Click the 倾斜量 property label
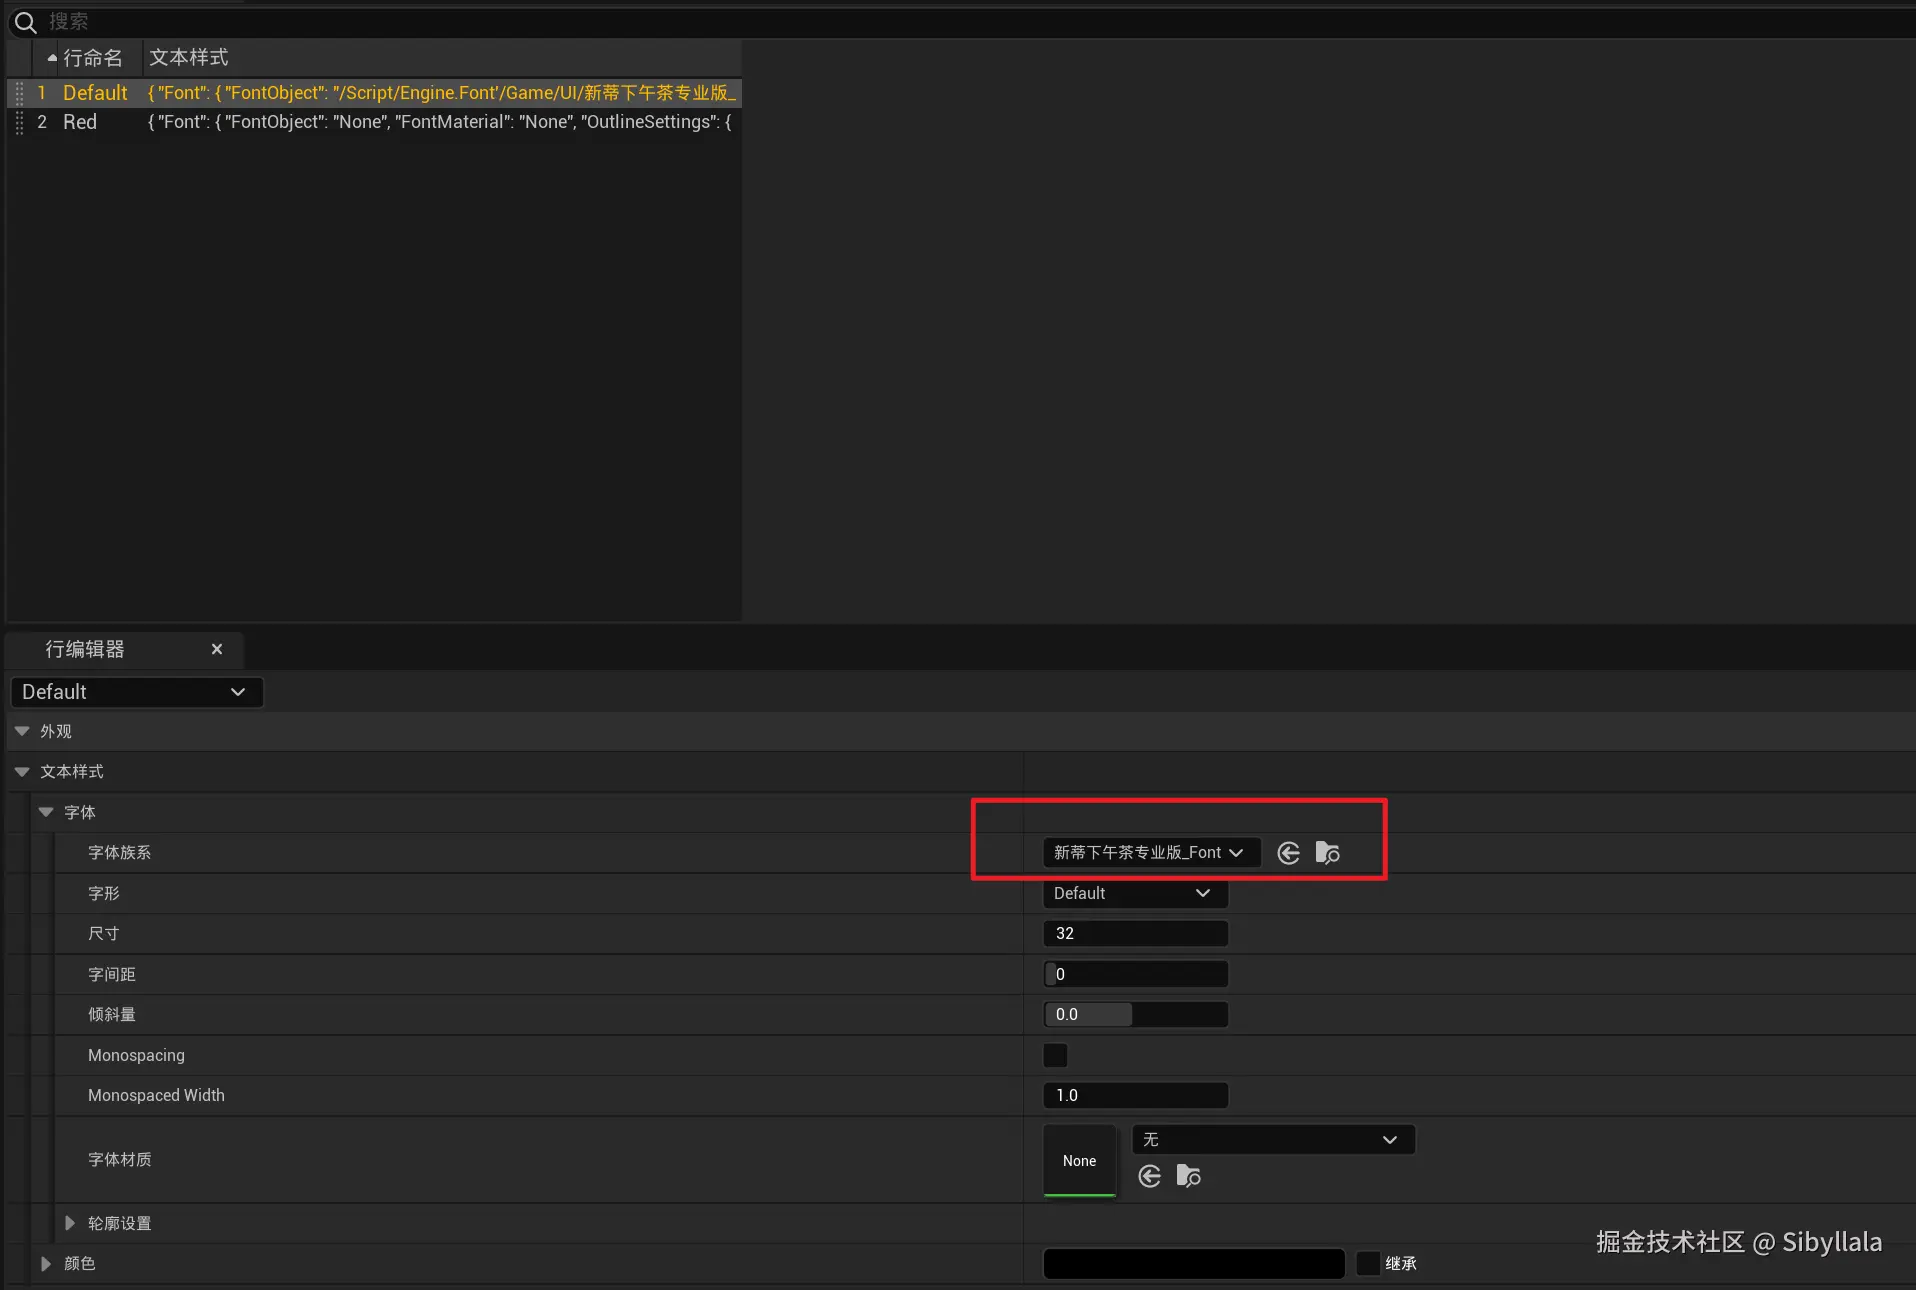The height and width of the screenshot is (1290, 1916). pyautogui.click(x=112, y=1014)
